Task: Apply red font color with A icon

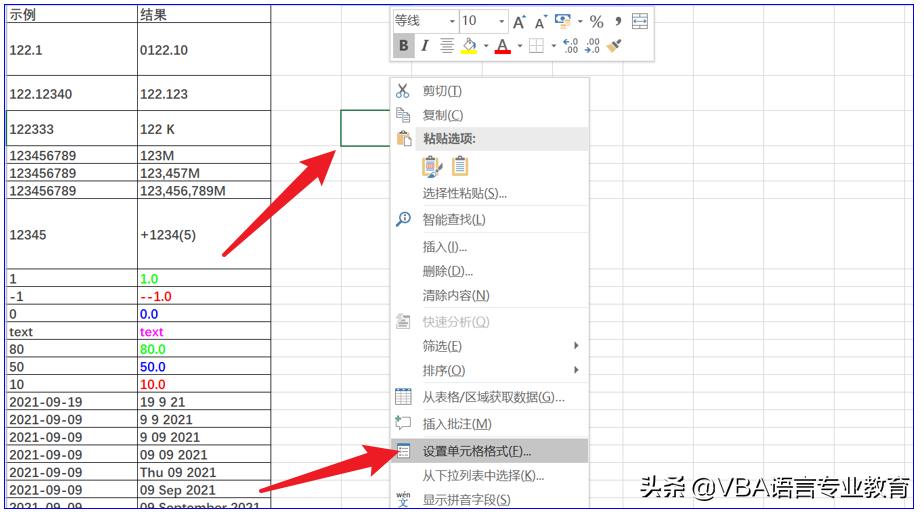Action: [x=503, y=45]
